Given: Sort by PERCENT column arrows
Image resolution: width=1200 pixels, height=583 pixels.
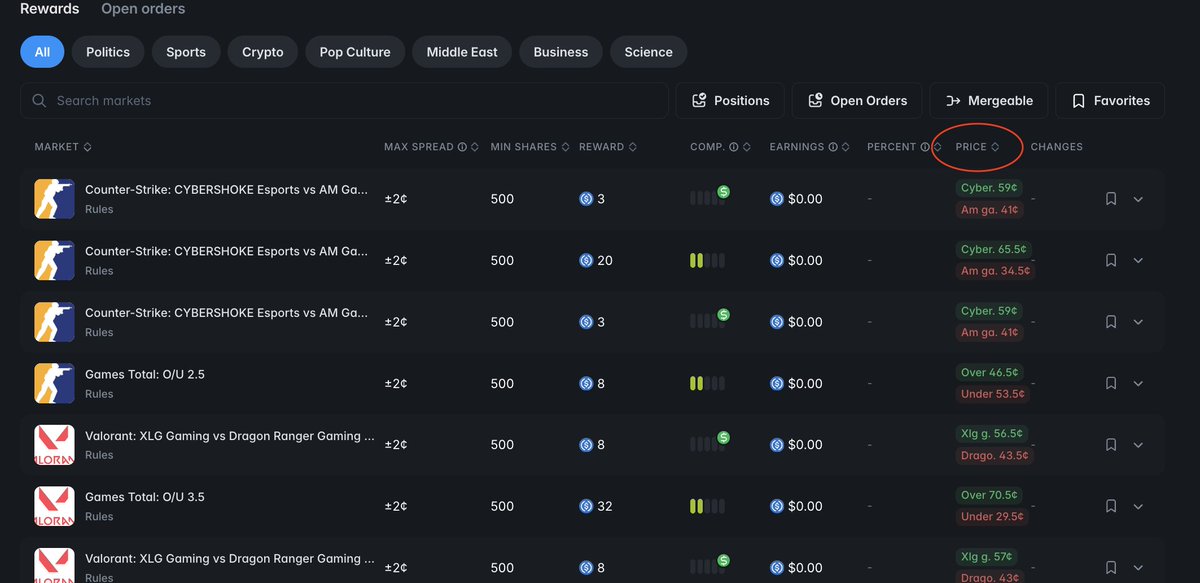Looking at the screenshot, I should coord(938,147).
